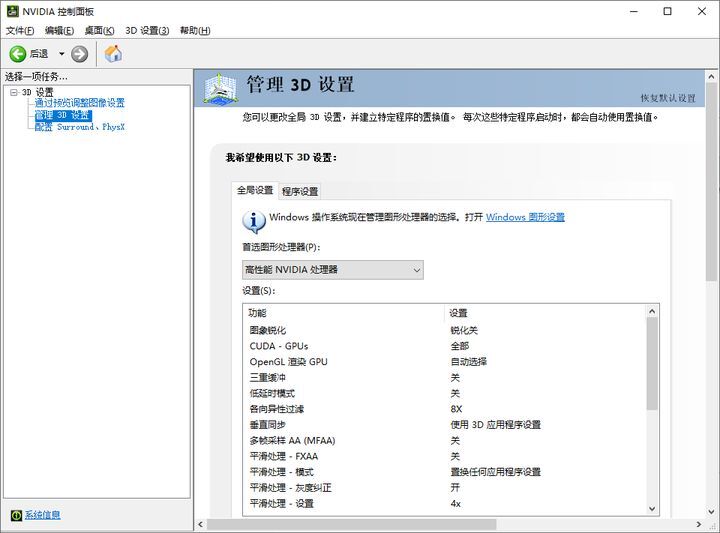Select the 平滑处理 - 模式 row
The image size is (720, 533).
point(444,472)
